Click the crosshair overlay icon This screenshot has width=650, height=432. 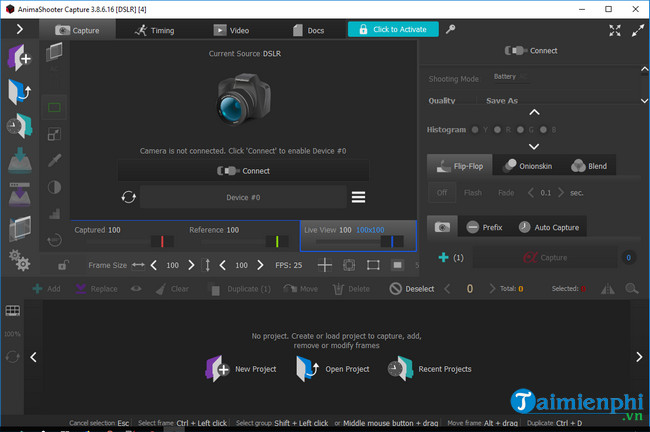click(x=325, y=265)
